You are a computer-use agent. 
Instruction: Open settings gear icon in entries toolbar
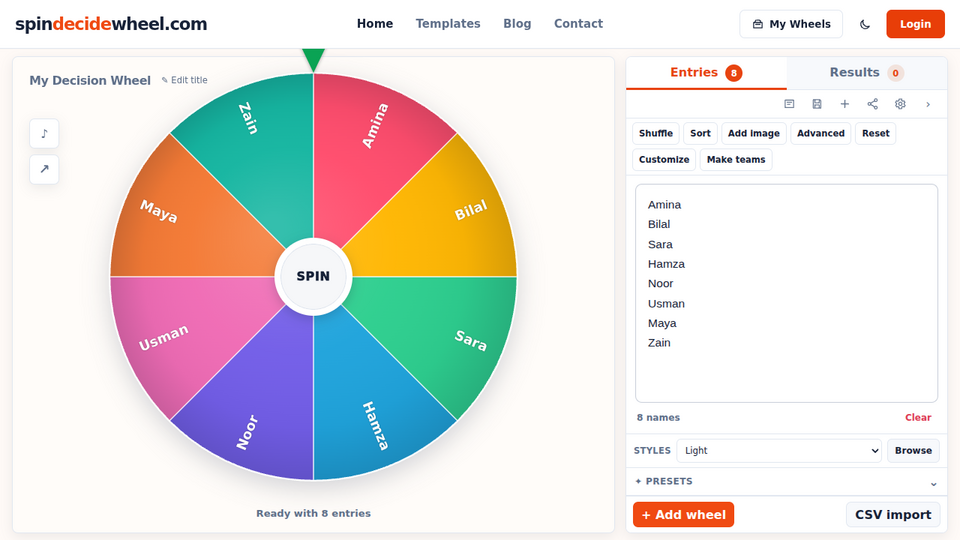pos(900,104)
